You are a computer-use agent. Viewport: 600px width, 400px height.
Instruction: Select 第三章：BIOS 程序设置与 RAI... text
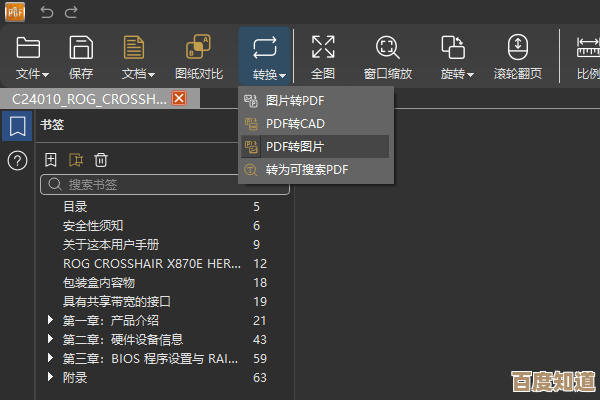150,359
